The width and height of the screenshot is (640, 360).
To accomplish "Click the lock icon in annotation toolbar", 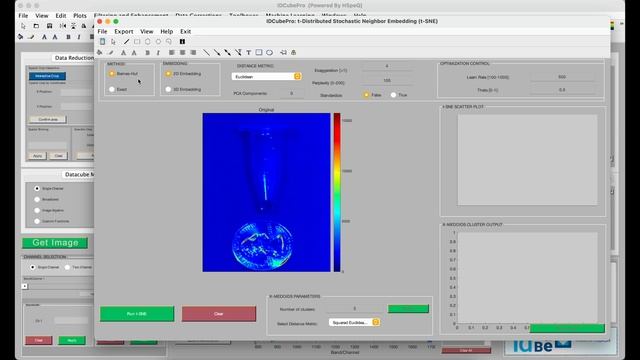I will tap(293, 53).
